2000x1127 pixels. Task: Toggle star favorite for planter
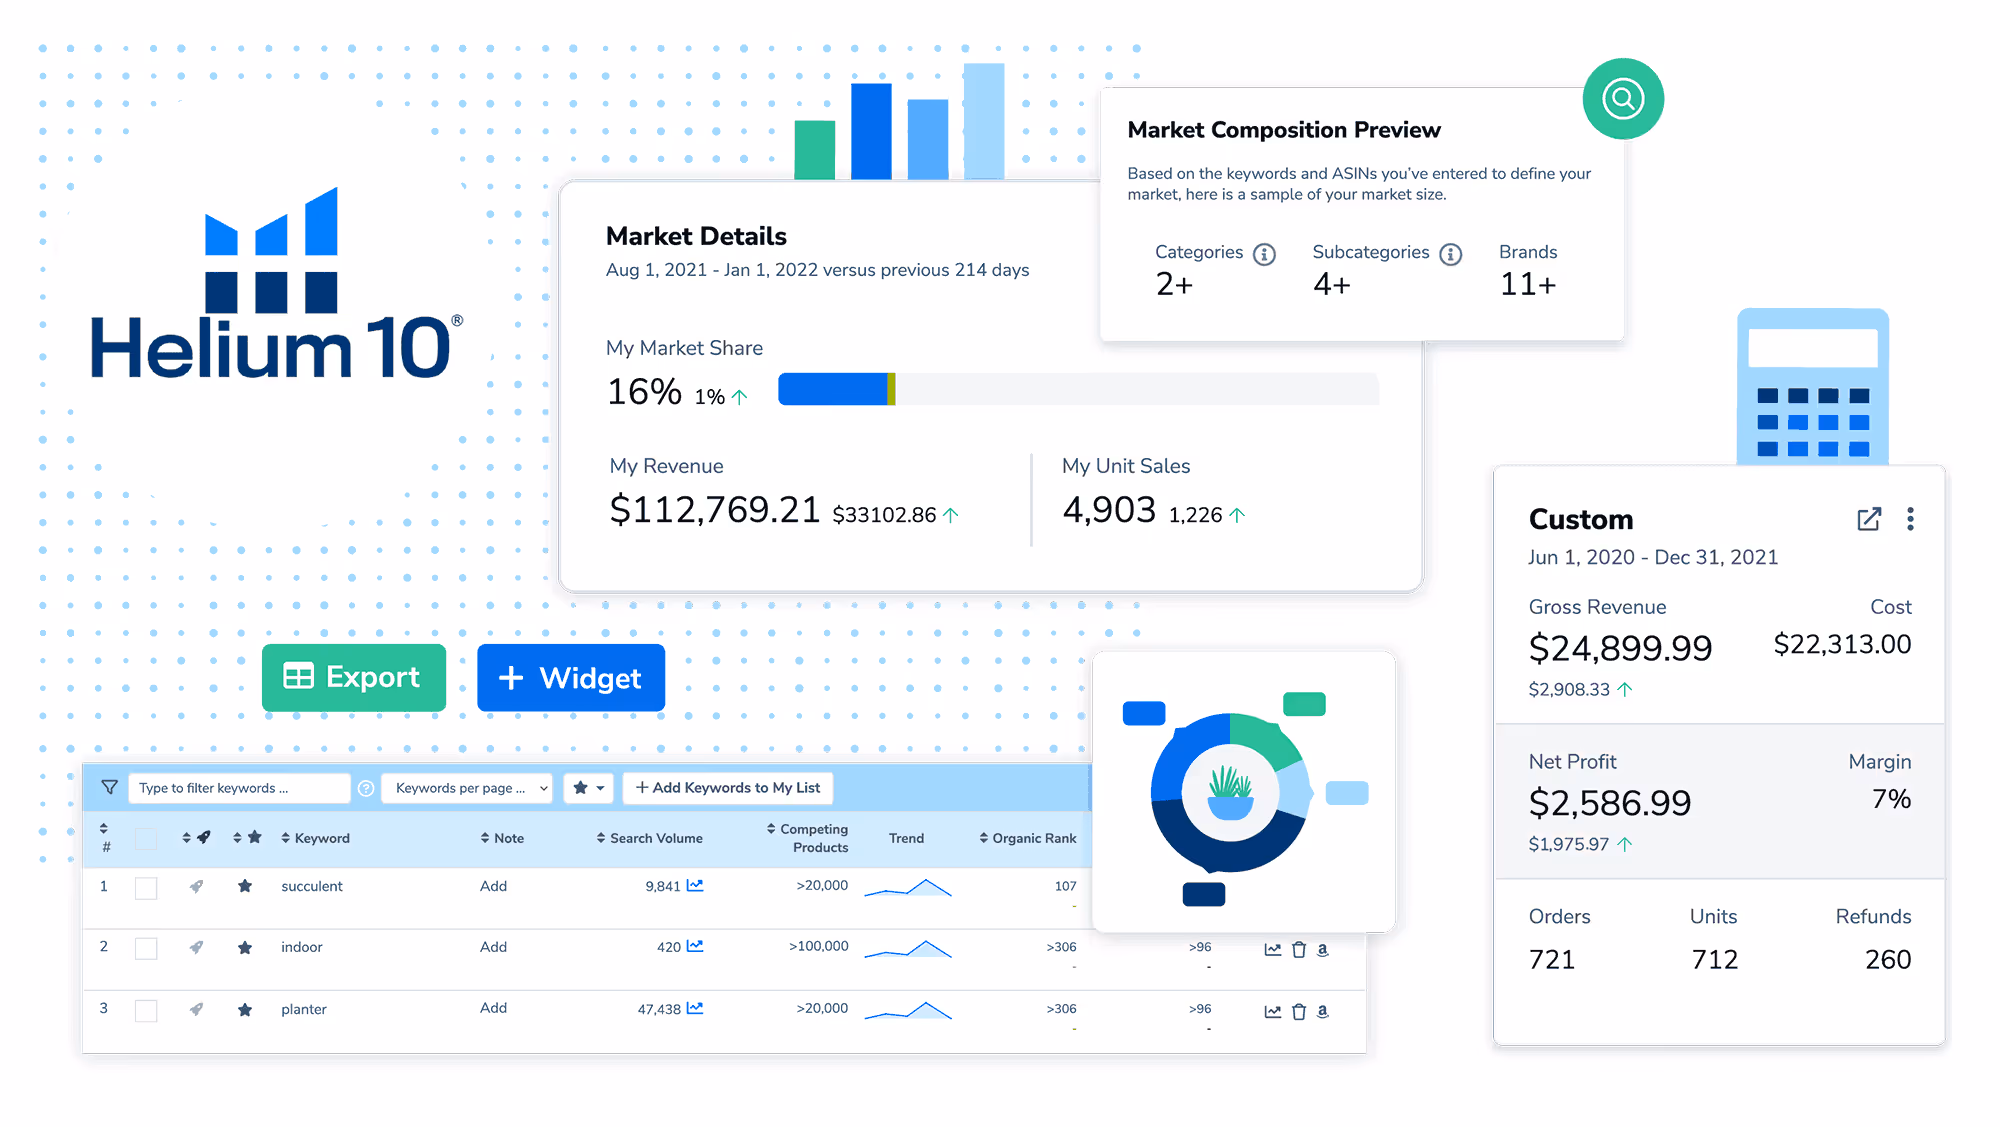pos(245,1009)
